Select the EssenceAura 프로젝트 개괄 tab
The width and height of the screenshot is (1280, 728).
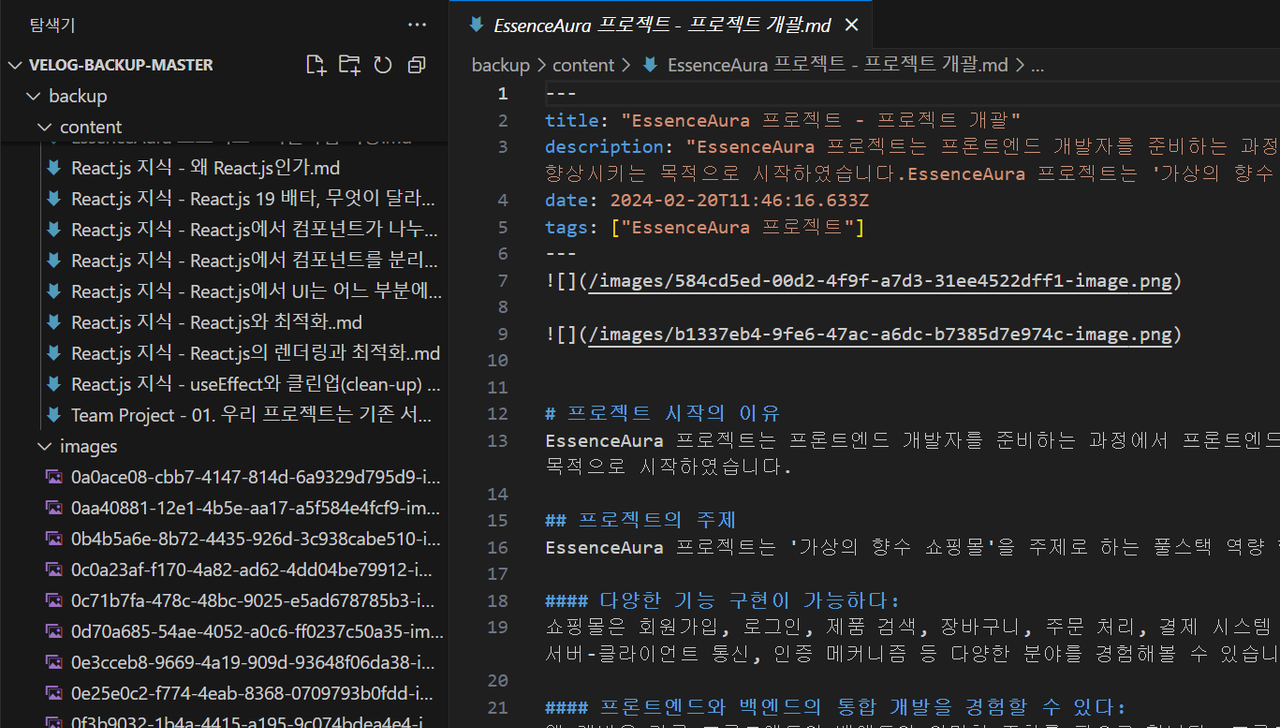[660, 25]
